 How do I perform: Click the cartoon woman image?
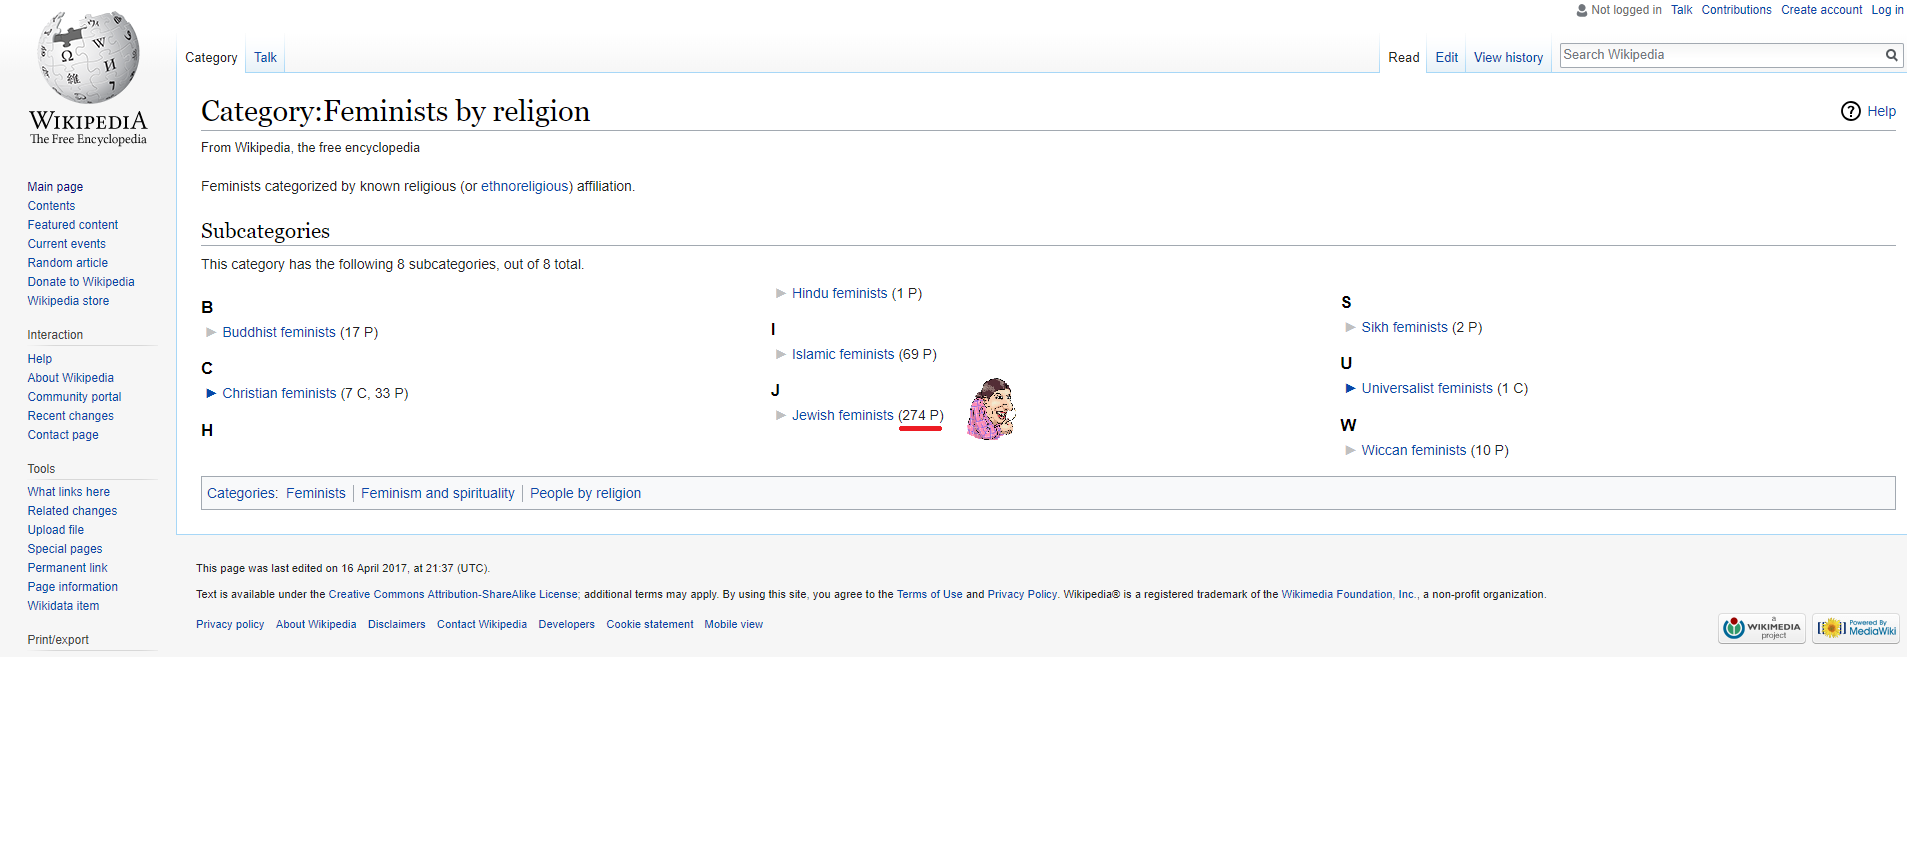tap(991, 409)
